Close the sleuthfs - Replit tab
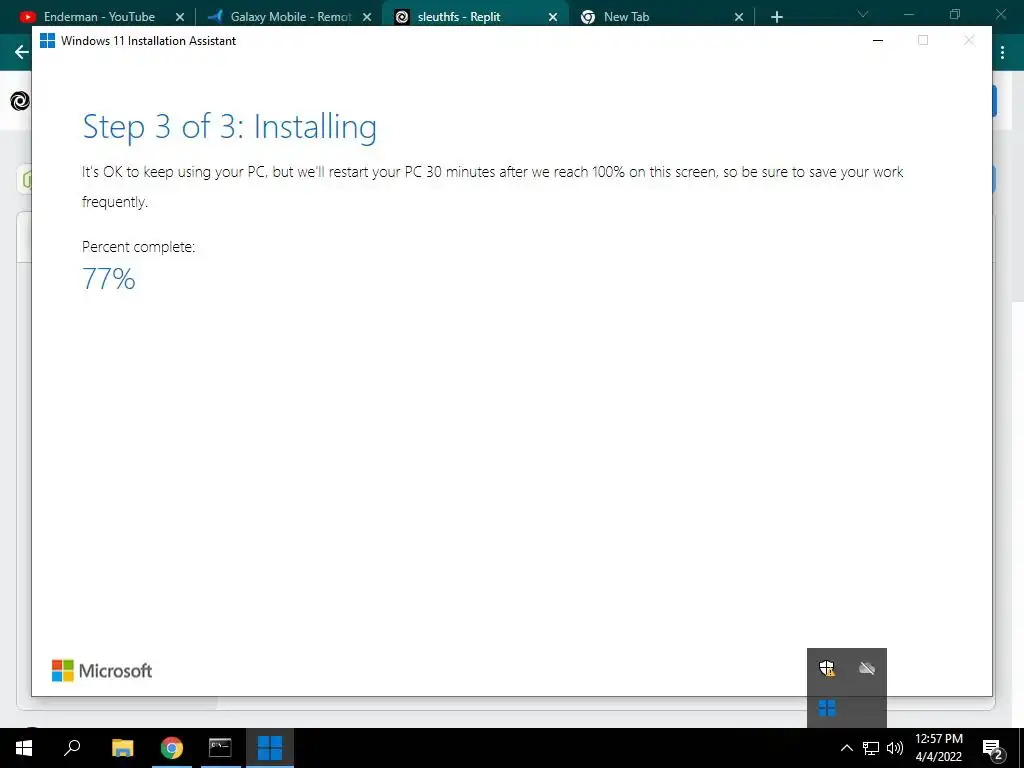Screen dimensions: 1024x768 [553, 17]
